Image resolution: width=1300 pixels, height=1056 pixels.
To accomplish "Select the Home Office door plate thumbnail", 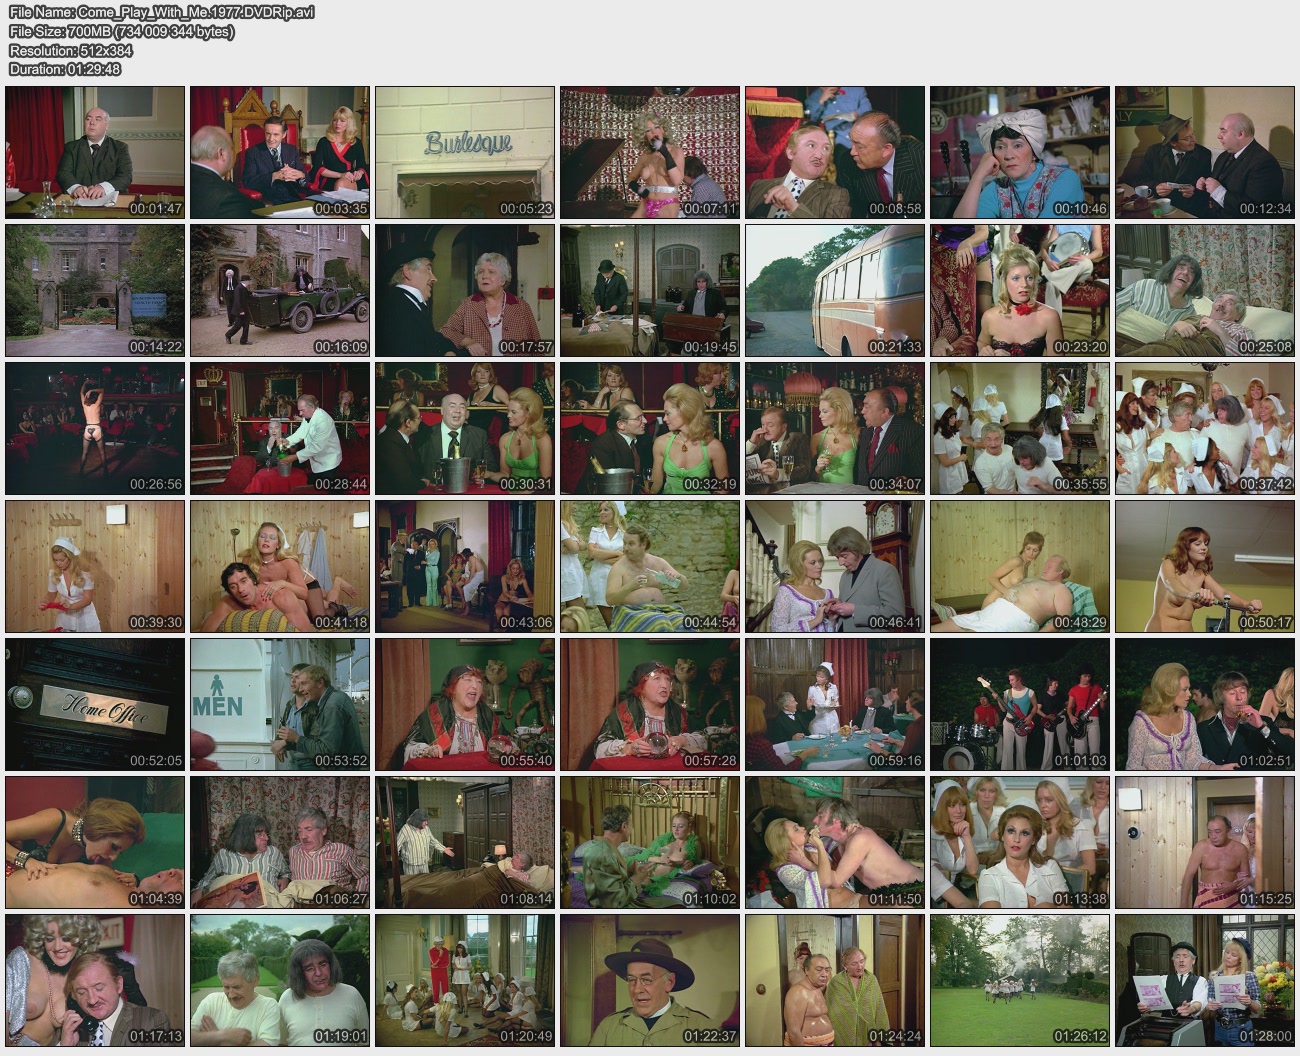I will point(95,704).
